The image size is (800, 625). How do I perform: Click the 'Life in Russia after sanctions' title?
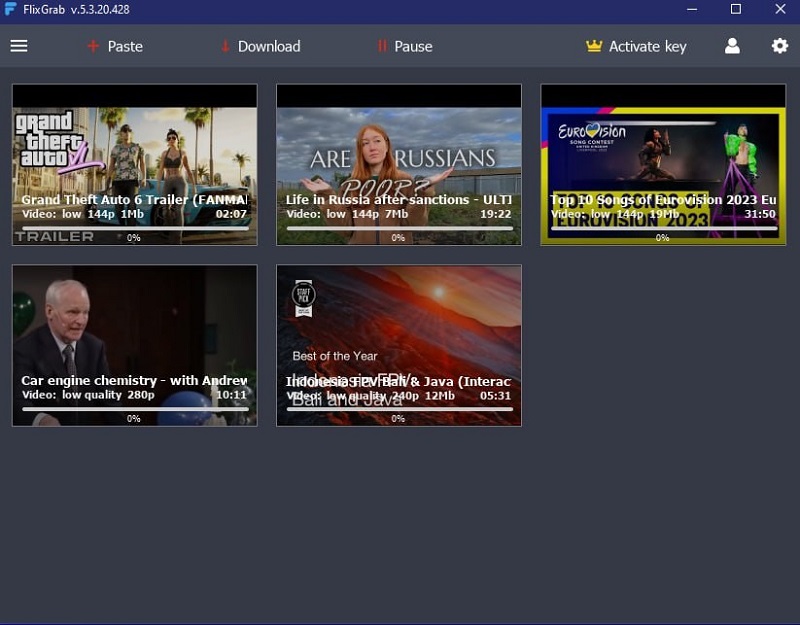[x=398, y=199]
